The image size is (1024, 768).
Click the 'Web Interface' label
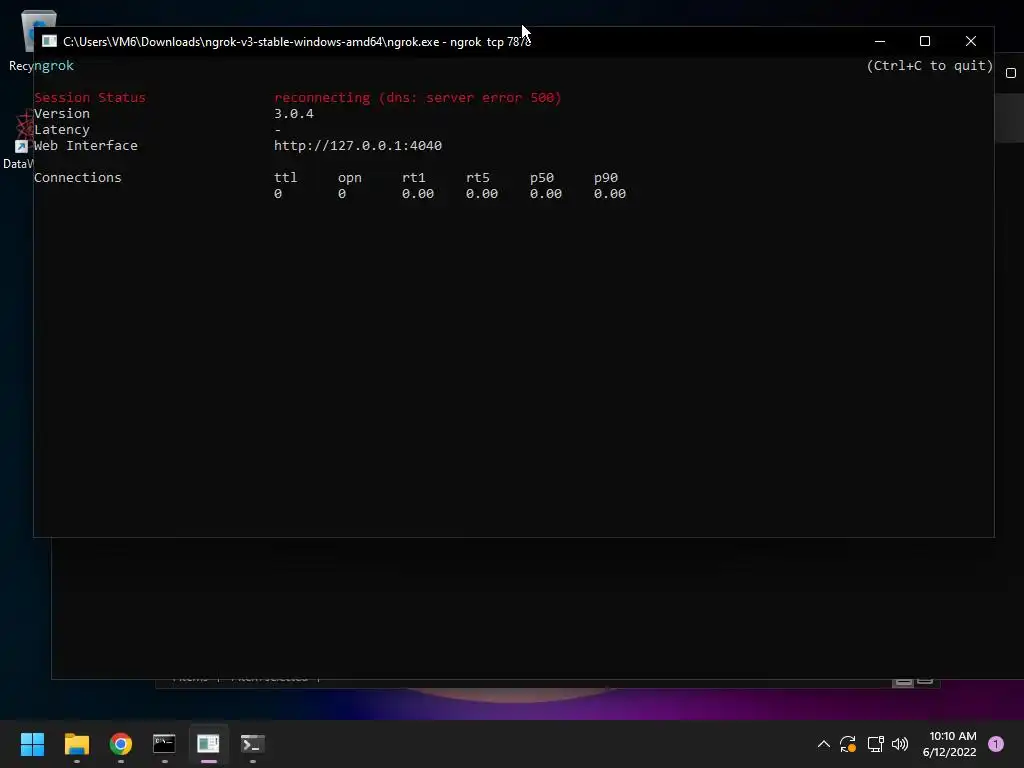point(86,146)
